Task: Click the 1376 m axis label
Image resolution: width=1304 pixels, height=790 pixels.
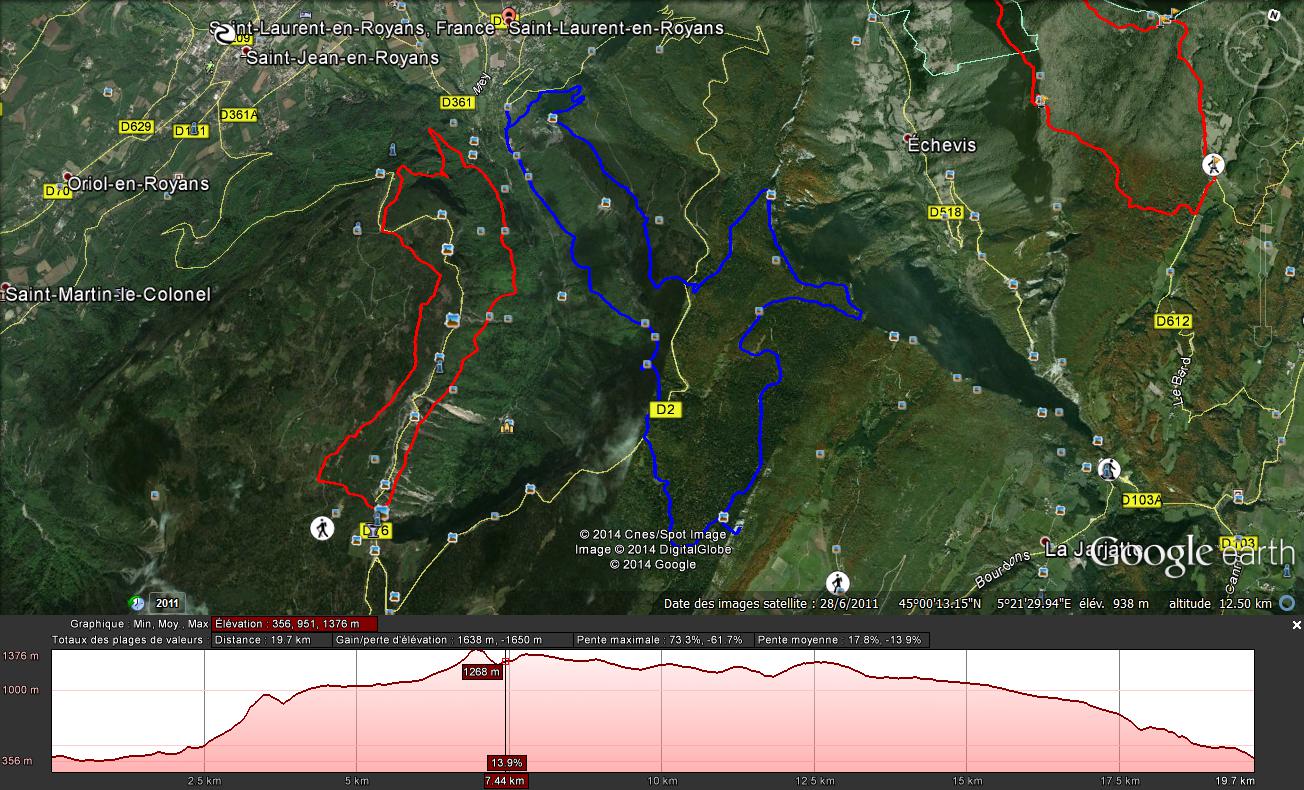Action: (x=22, y=656)
